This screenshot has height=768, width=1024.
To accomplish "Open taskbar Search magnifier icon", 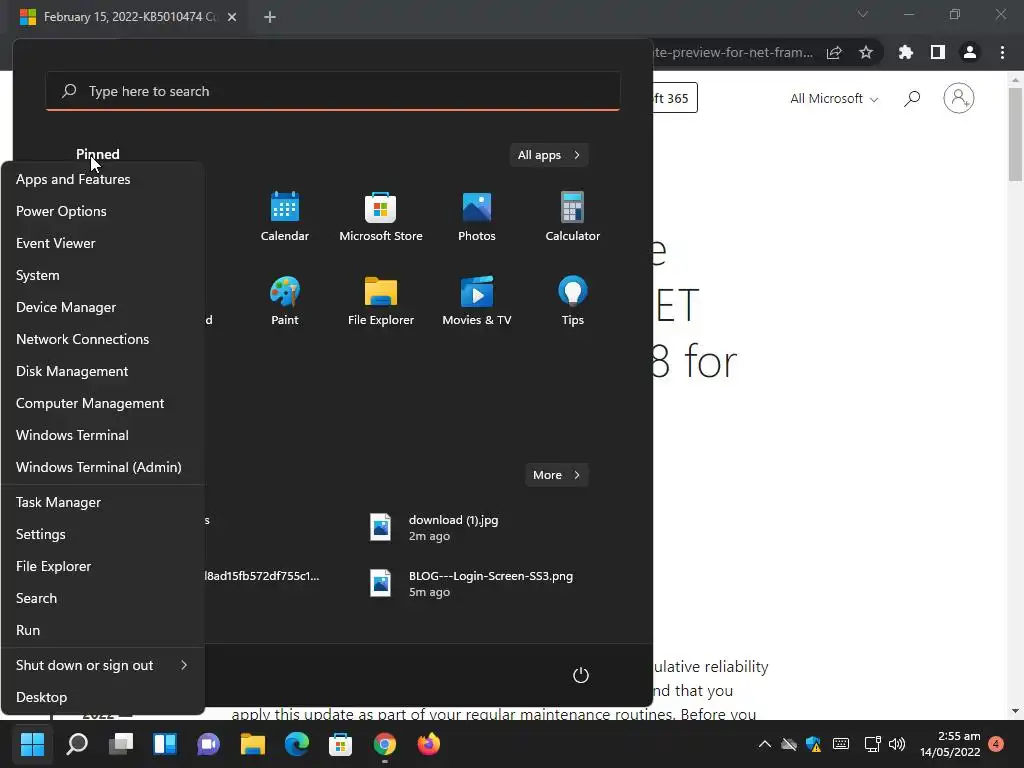I will [77, 744].
